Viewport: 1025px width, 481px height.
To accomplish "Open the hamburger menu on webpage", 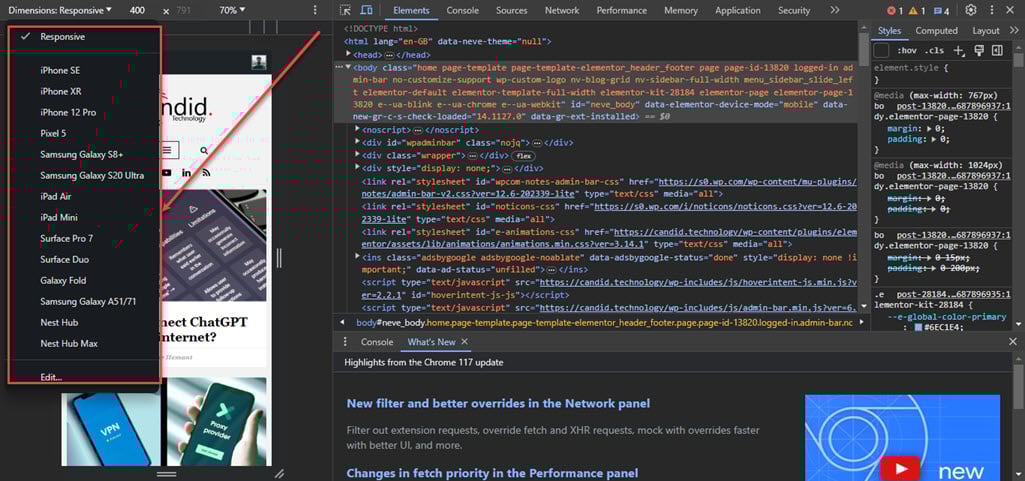I will (167, 150).
